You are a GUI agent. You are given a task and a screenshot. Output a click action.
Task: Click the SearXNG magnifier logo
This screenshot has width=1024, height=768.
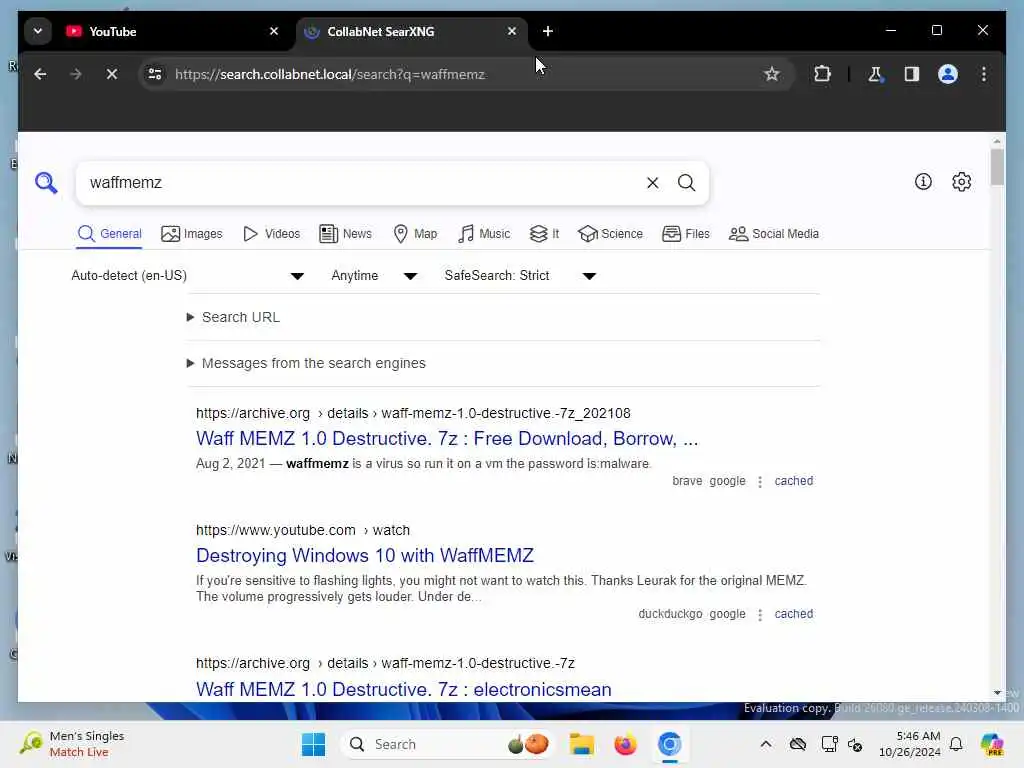pyautogui.click(x=46, y=183)
